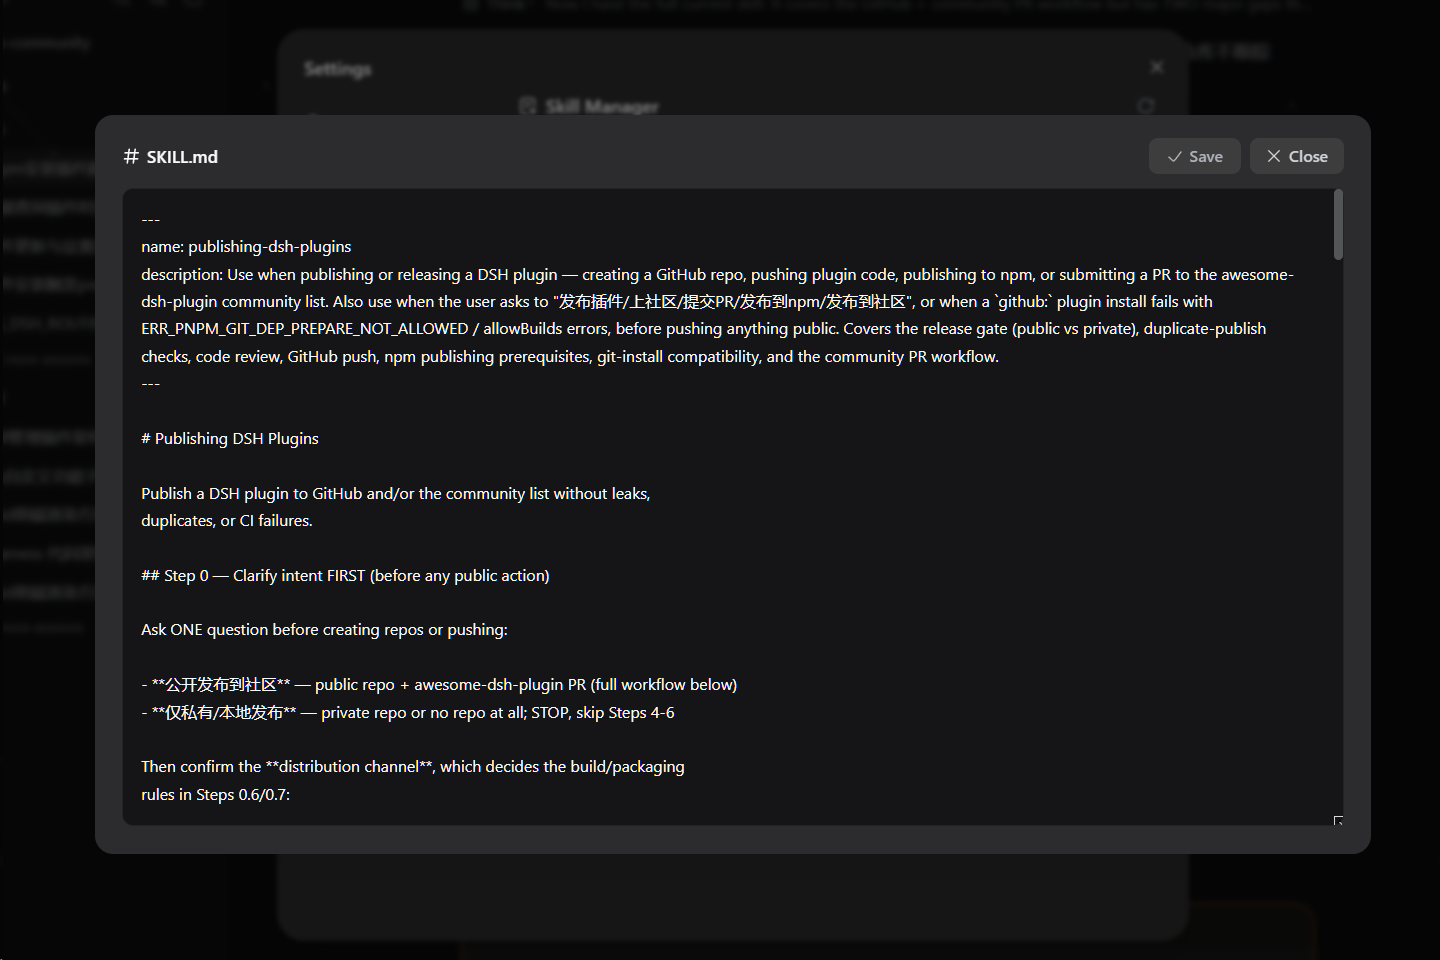
Task: Save the SKILL.md file
Action: [x=1194, y=156]
